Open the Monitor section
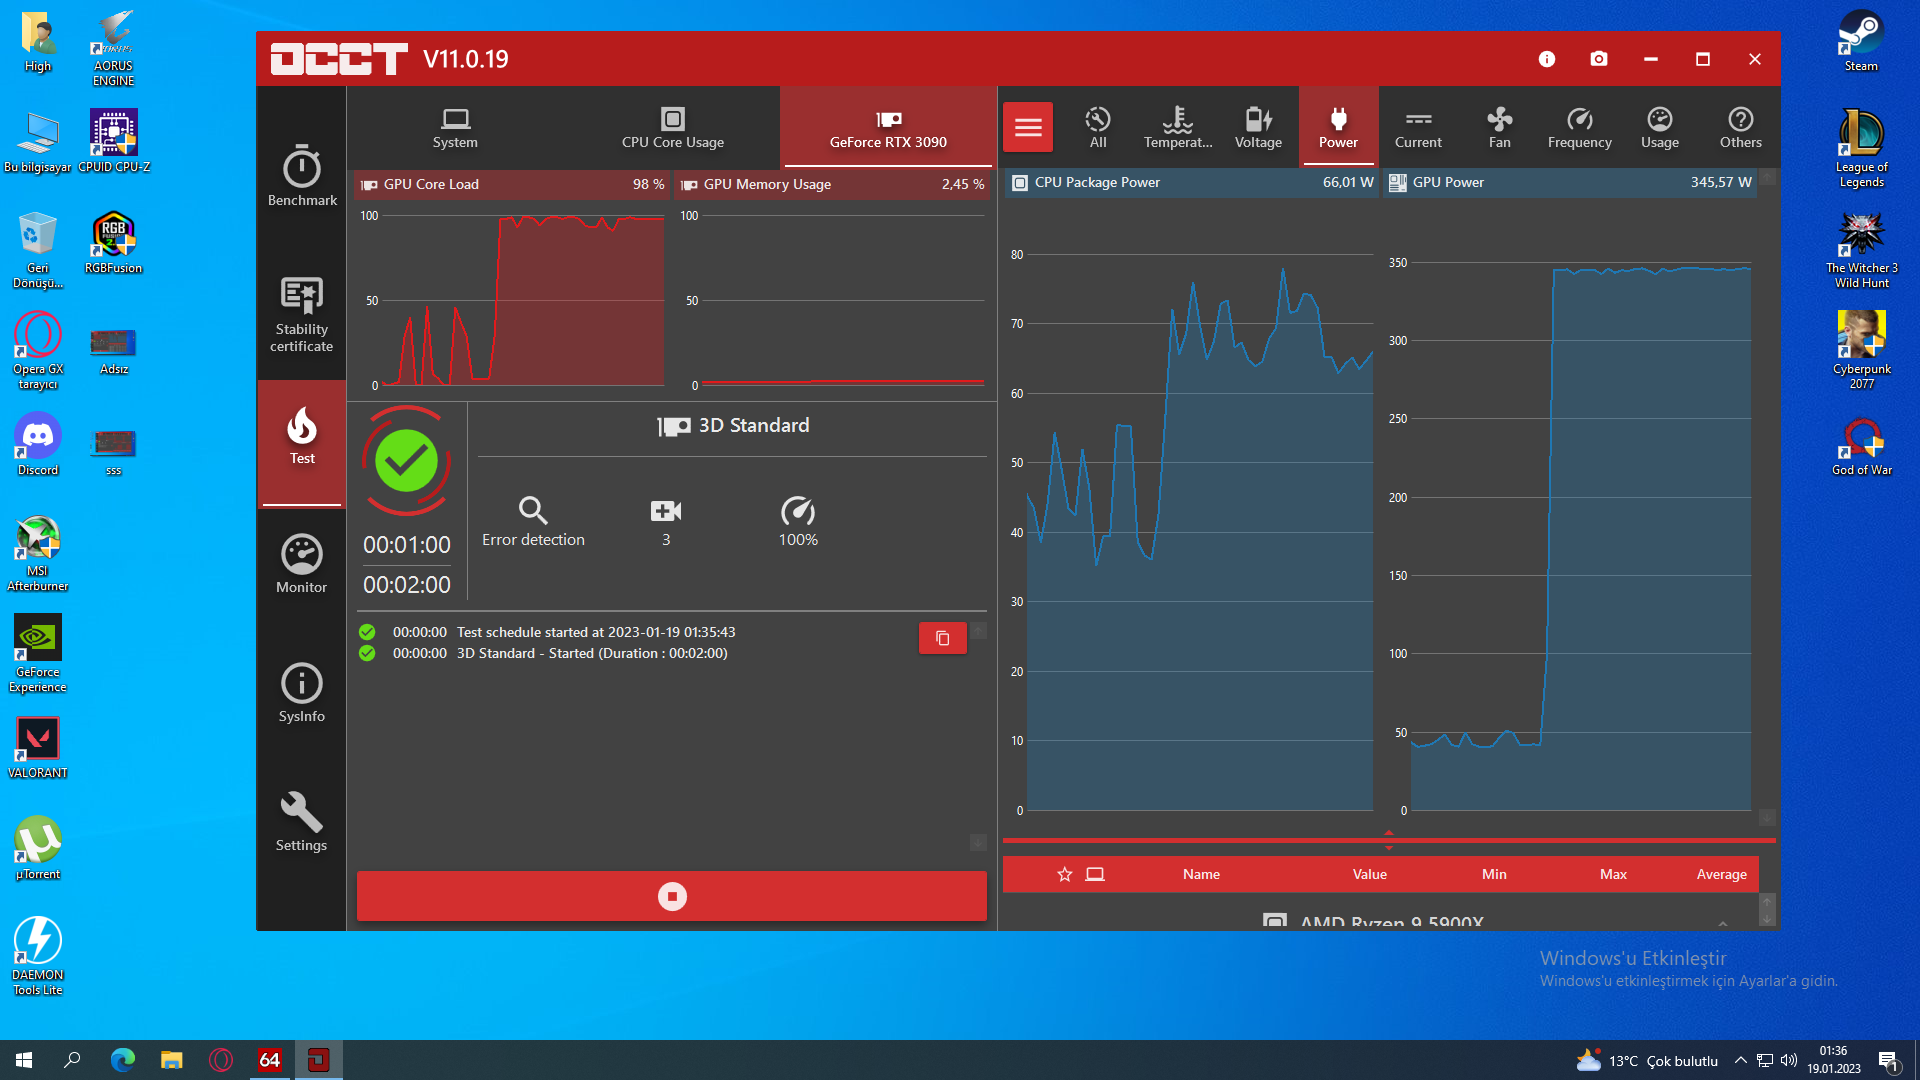 click(301, 564)
